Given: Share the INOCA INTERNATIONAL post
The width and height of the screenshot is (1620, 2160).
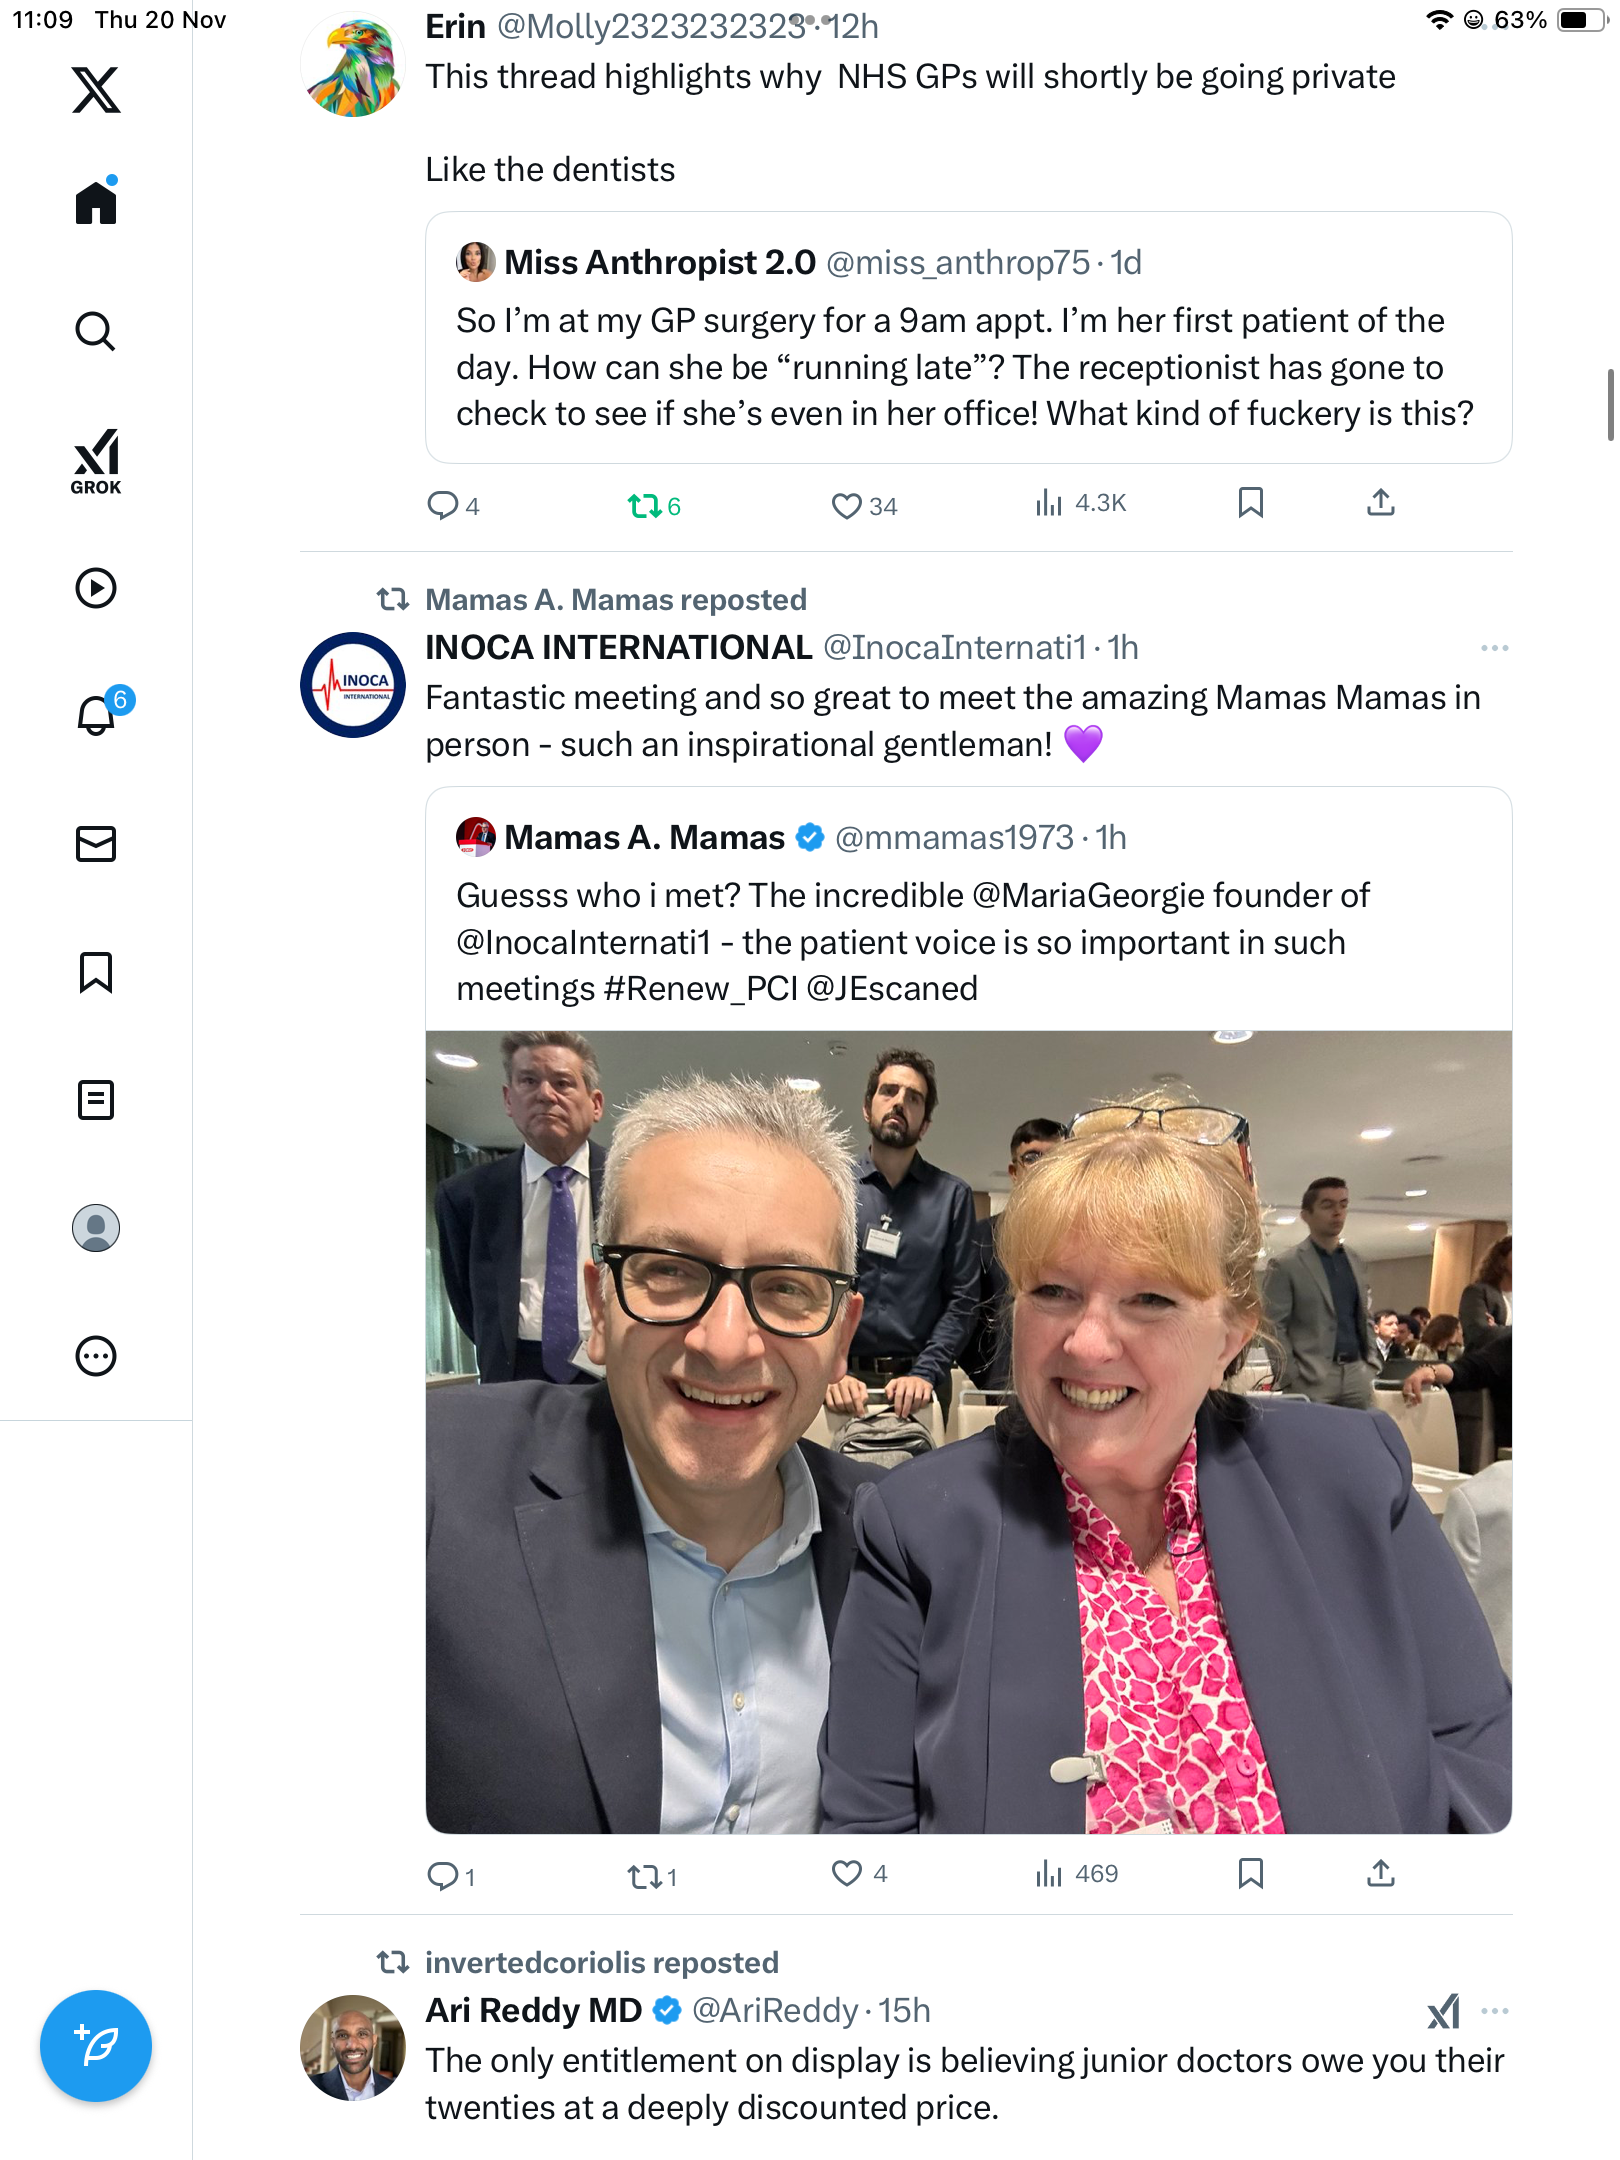Looking at the screenshot, I should (1380, 1873).
